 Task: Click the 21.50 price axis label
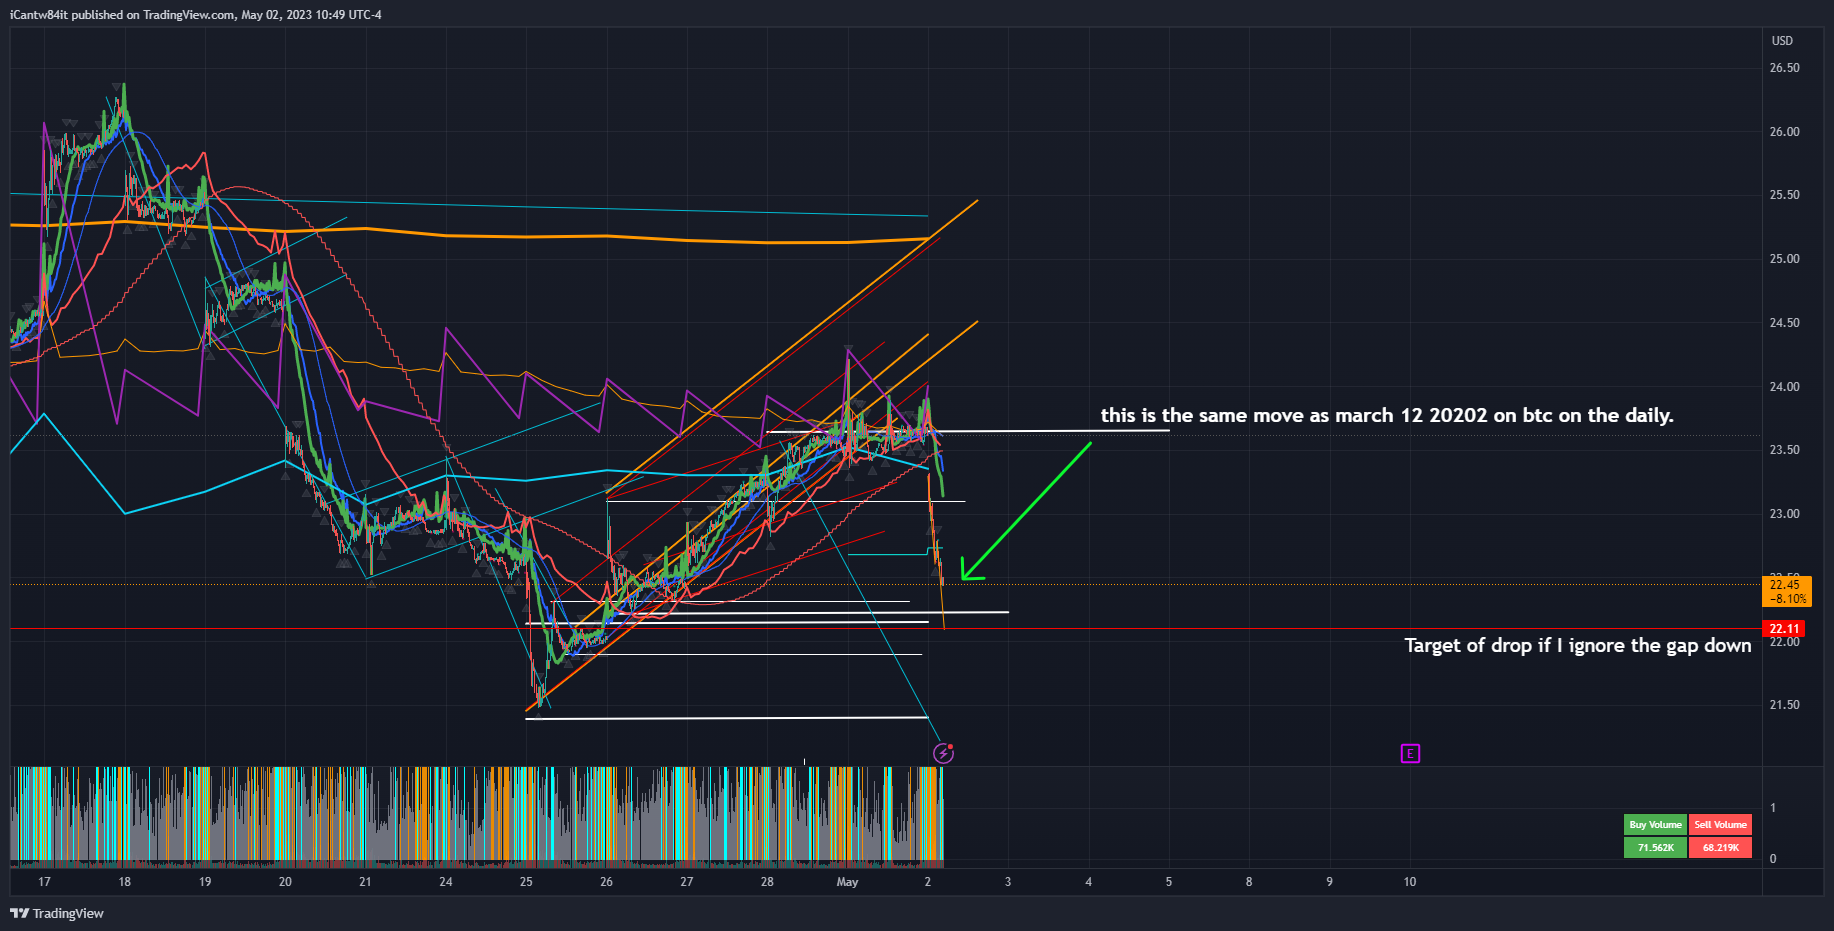[x=1784, y=705]
